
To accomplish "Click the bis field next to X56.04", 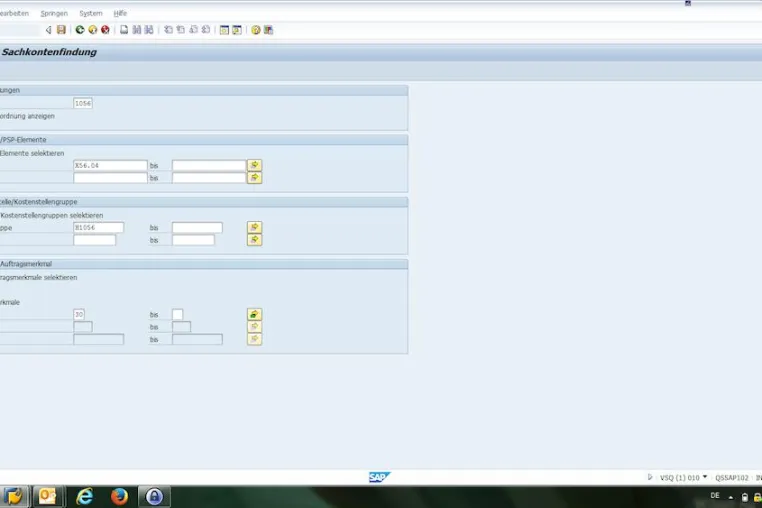I will [x=209, y=165].
